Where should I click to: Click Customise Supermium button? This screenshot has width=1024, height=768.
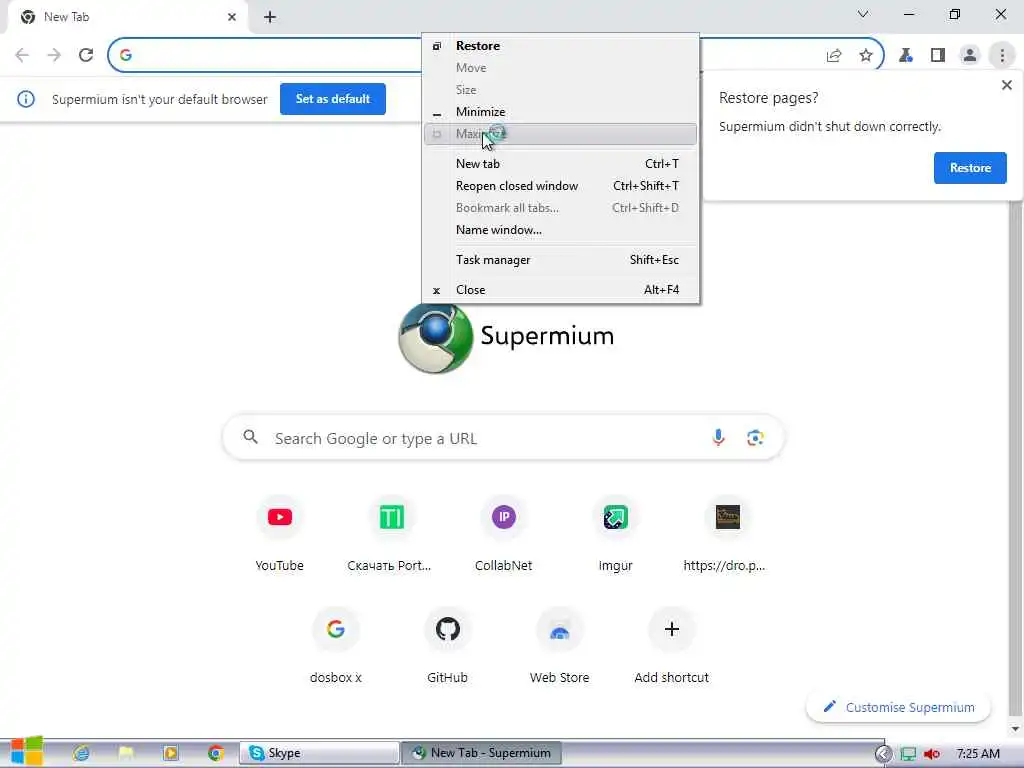(x=899, y=707)
